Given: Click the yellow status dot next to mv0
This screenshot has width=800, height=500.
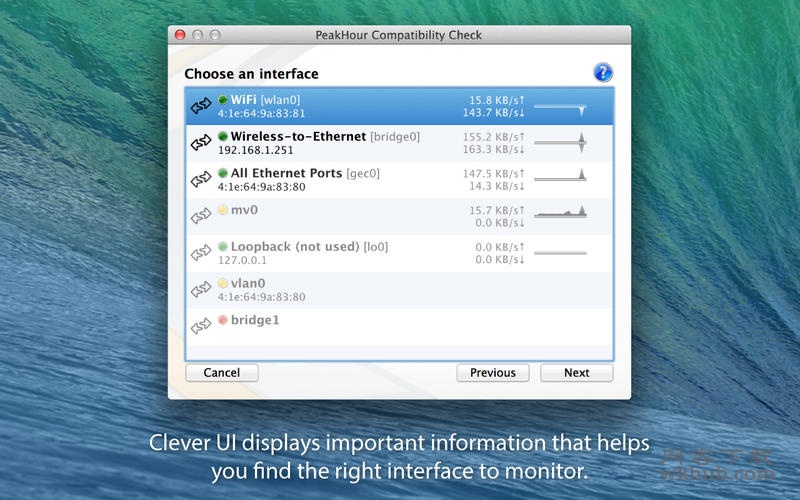Looking at the screenshot, I should [223, 210].
